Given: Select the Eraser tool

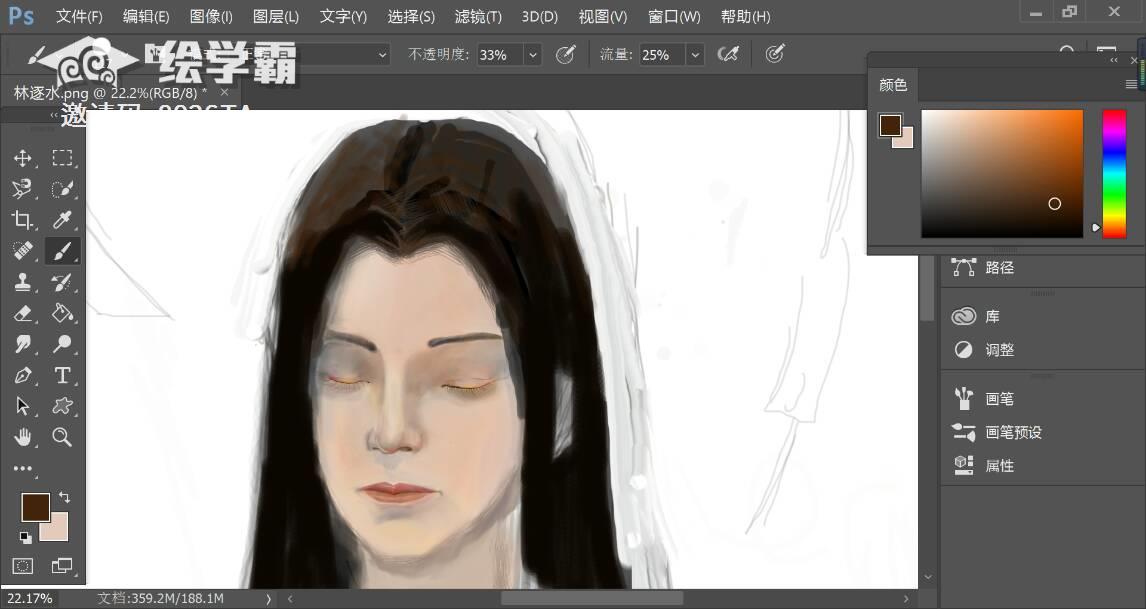Looking at the screenshot, I should pyautogui.click(x=23, y=313).
